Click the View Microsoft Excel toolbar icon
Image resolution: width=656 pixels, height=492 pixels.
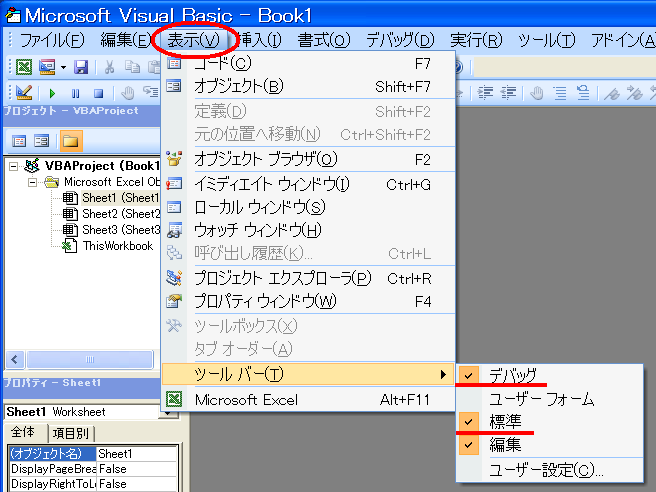pos(24,67)
